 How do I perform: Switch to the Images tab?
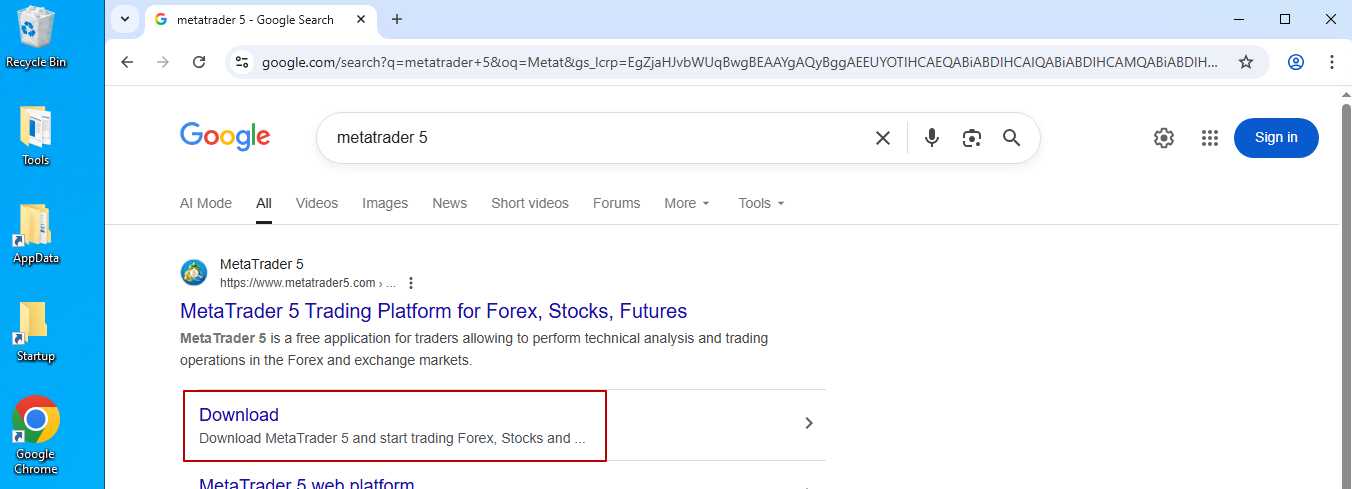(385, 203)
